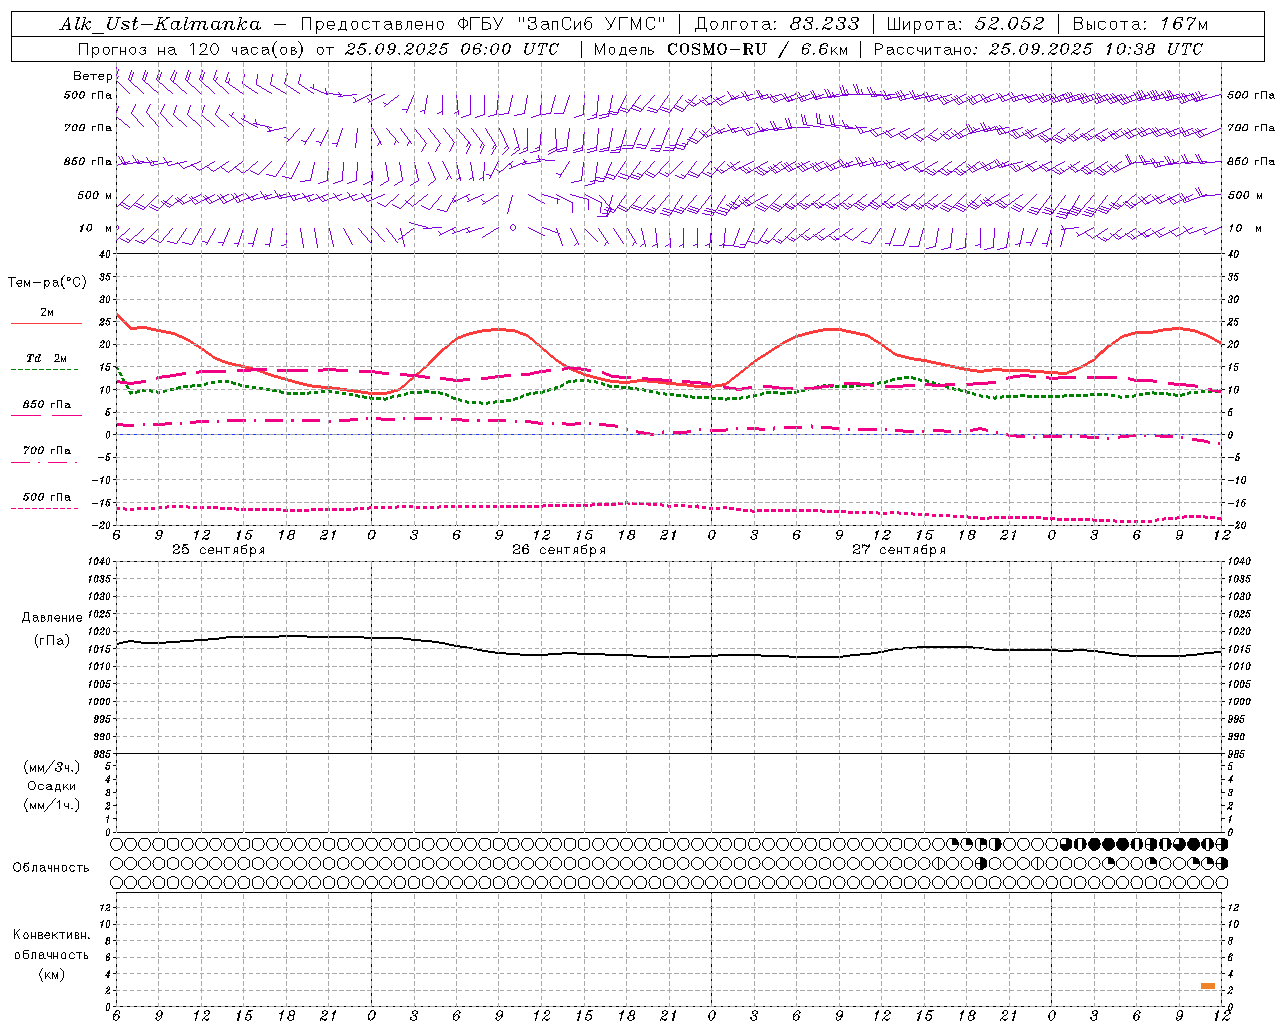Viewport: 1280px width, 1024px height.
Task: Click the (км) unit label under convective cloud
Action: click(x=52, y=974)
